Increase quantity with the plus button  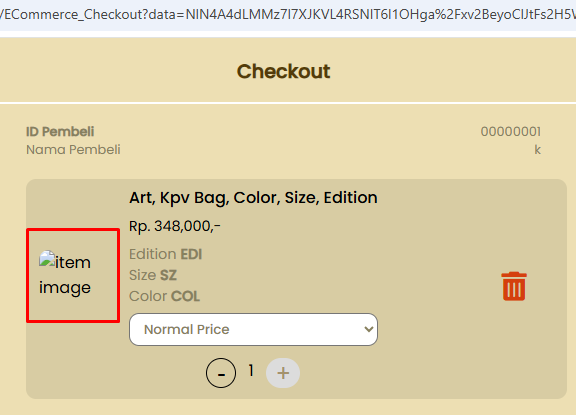(283, 373)
